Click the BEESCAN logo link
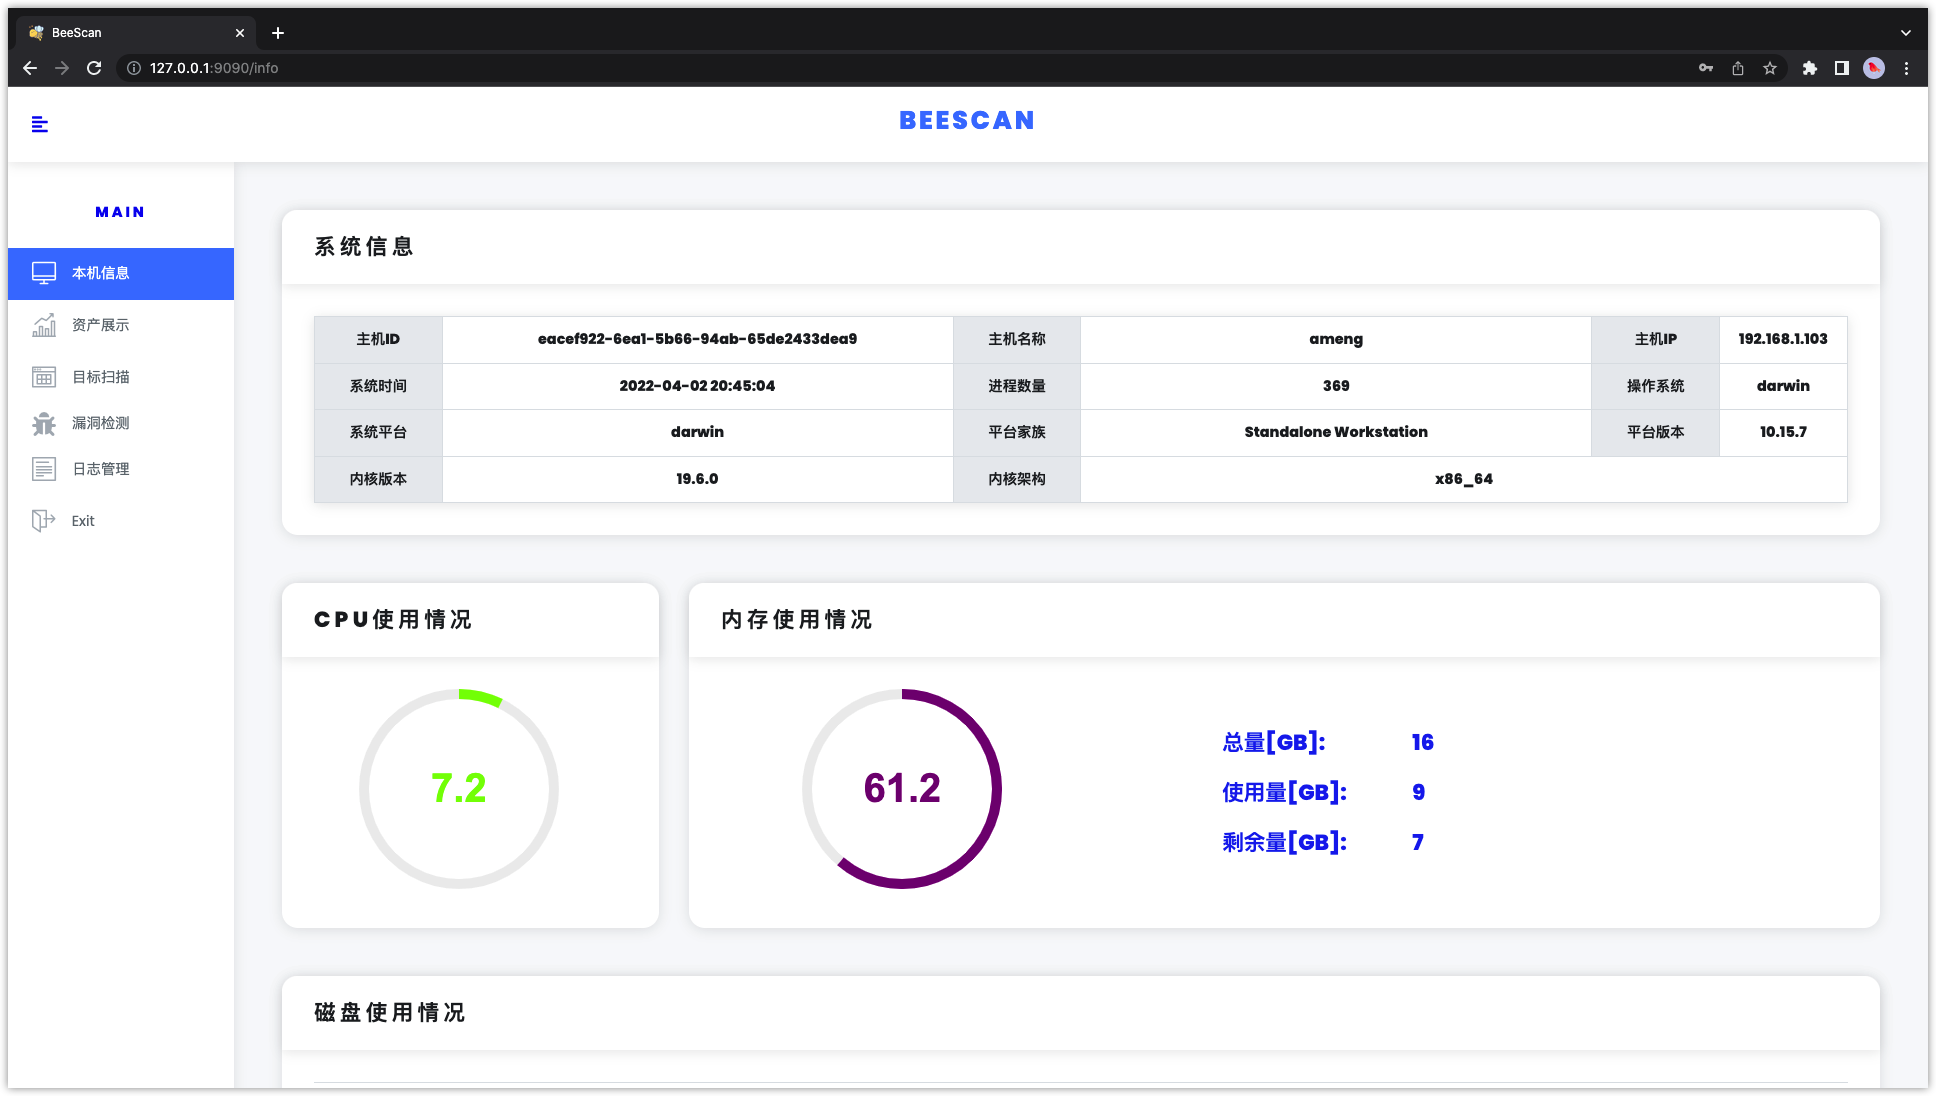The image size is (1936, 1096). click(967, 120)
